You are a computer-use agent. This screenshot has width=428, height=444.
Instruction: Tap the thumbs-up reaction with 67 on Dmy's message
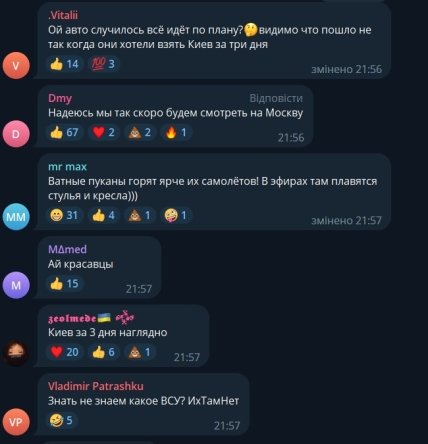(65, 132)
